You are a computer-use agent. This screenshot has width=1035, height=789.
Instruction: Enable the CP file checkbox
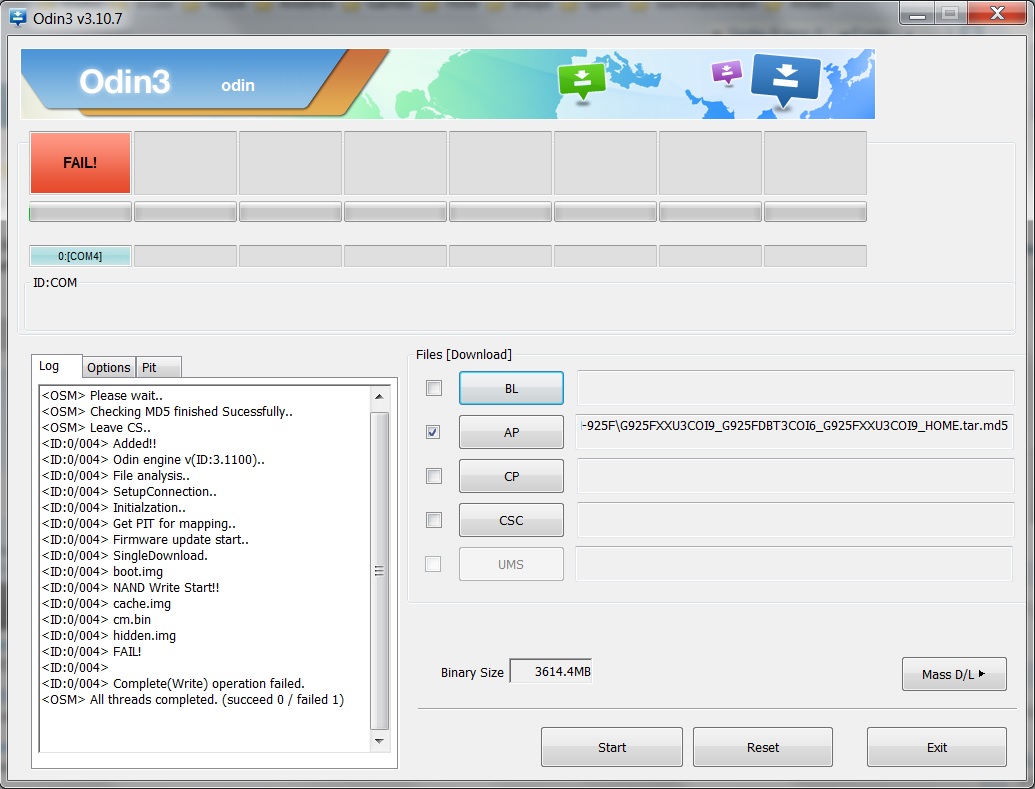pyautogui.click(x=433, y=476)
